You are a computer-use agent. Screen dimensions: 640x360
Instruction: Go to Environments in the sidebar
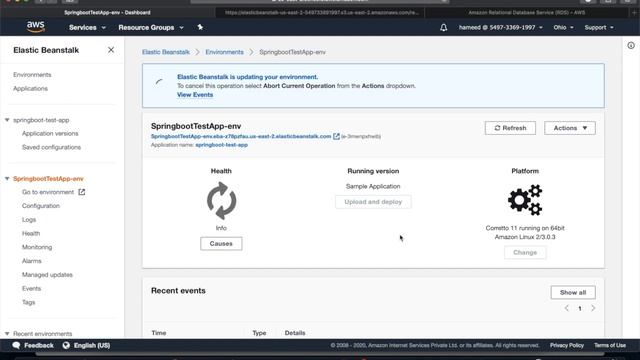pyautogui.click(x=32, y=75)
